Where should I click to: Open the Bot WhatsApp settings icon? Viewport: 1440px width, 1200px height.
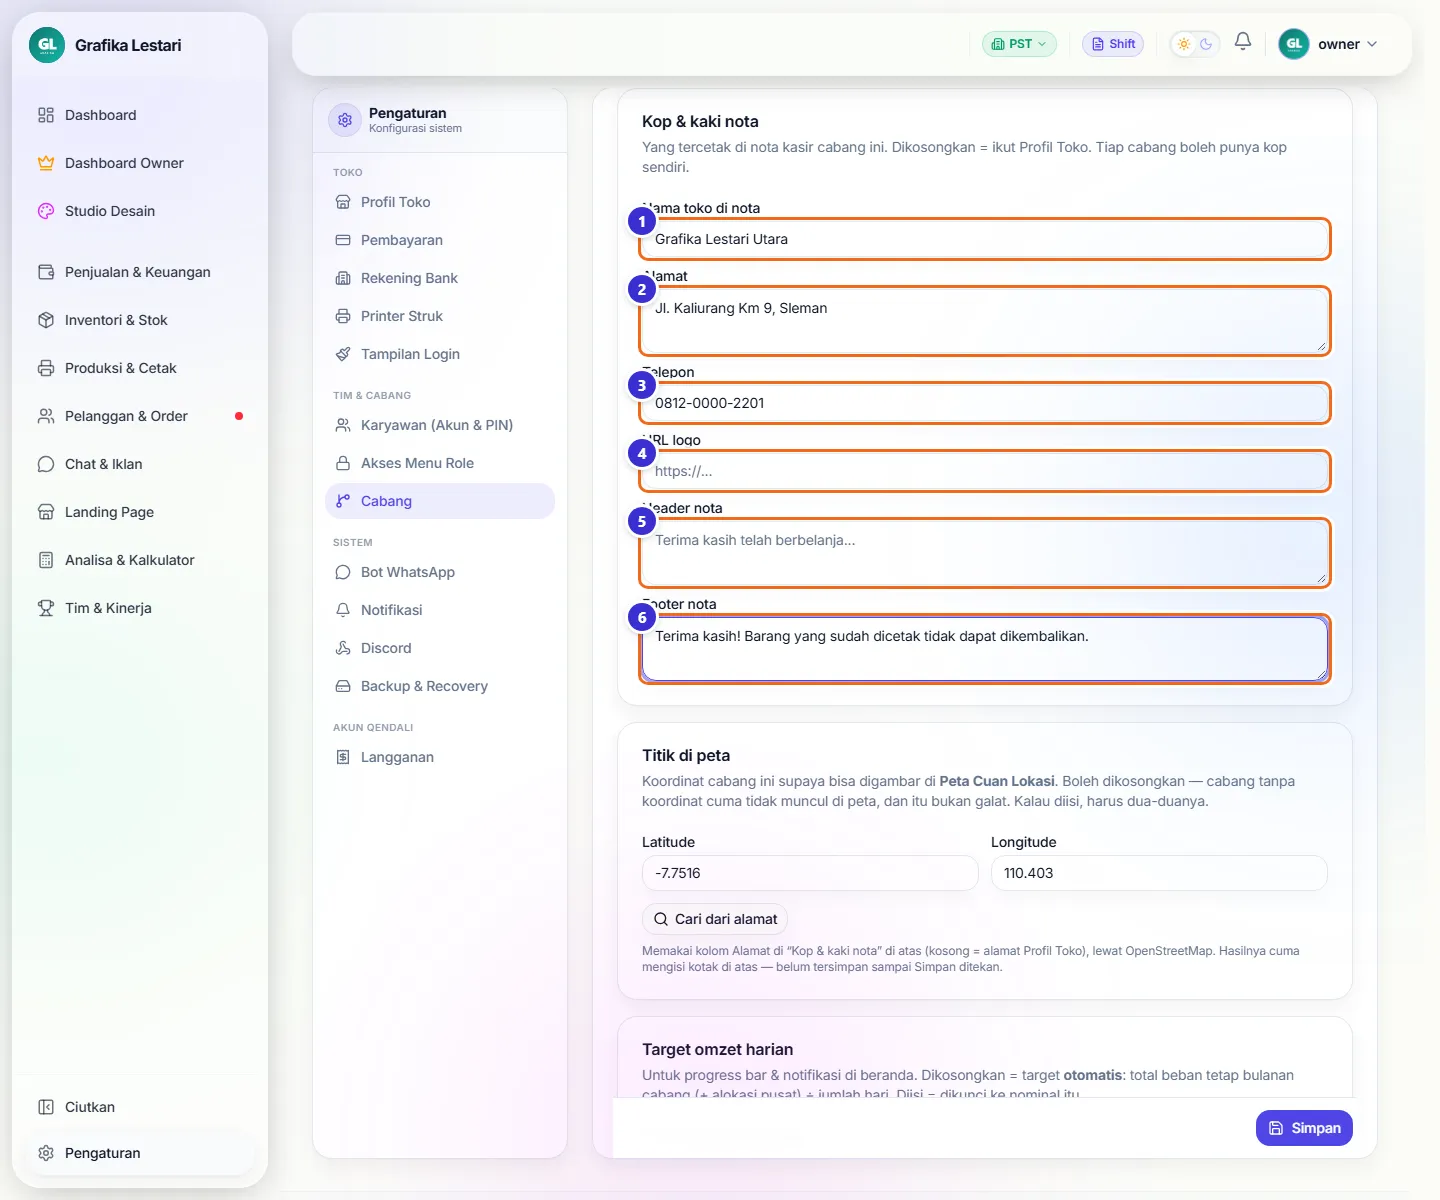pyautogui.click(x=343, y=572)
